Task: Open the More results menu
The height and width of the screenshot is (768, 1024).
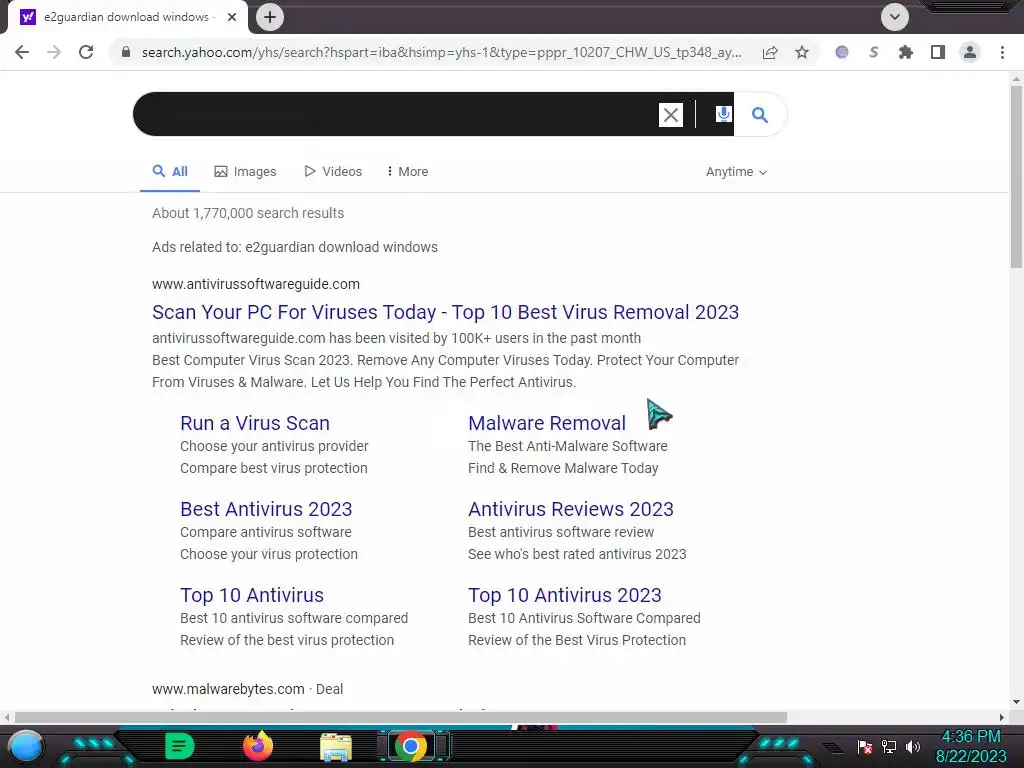Action: (408, 172)
